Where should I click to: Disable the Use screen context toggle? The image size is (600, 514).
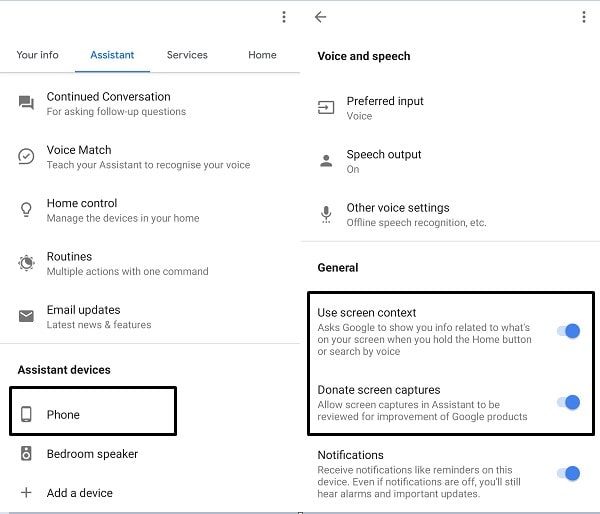pyautogui.click(x=569, y=331)
